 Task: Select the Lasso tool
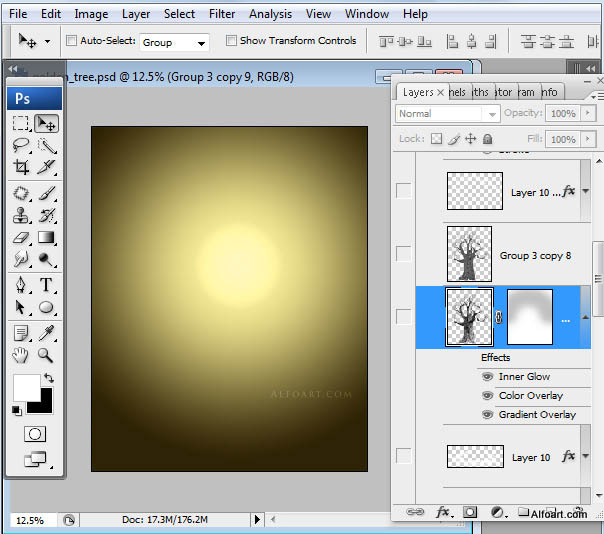[21, 146]
